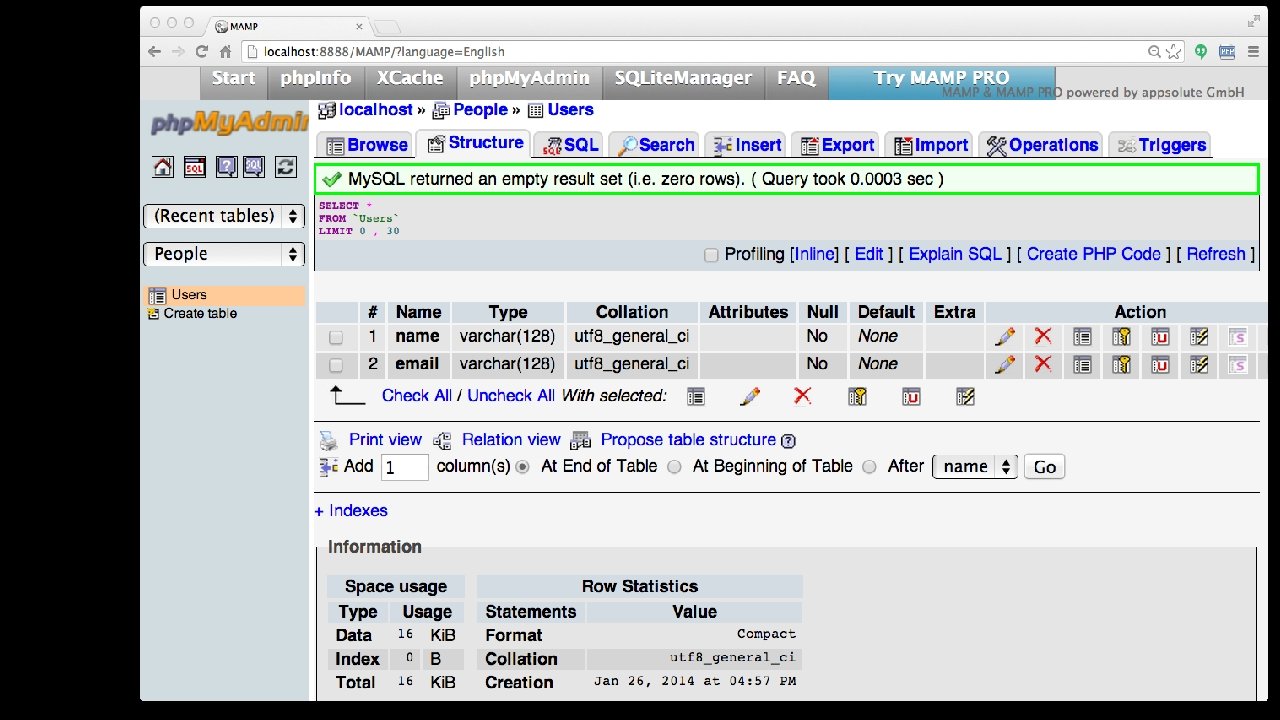This screenshot has height=720, width=1280.
Task: Click With selected unique icon
Action: tap(911, 397)
